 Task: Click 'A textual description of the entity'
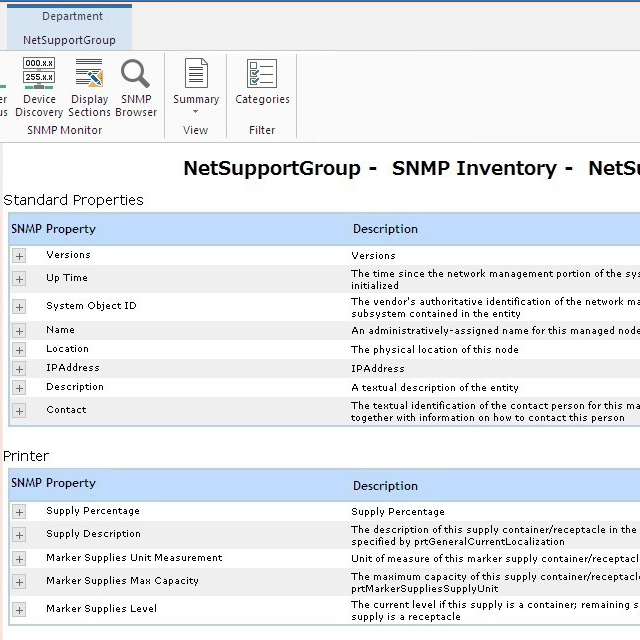435,388
